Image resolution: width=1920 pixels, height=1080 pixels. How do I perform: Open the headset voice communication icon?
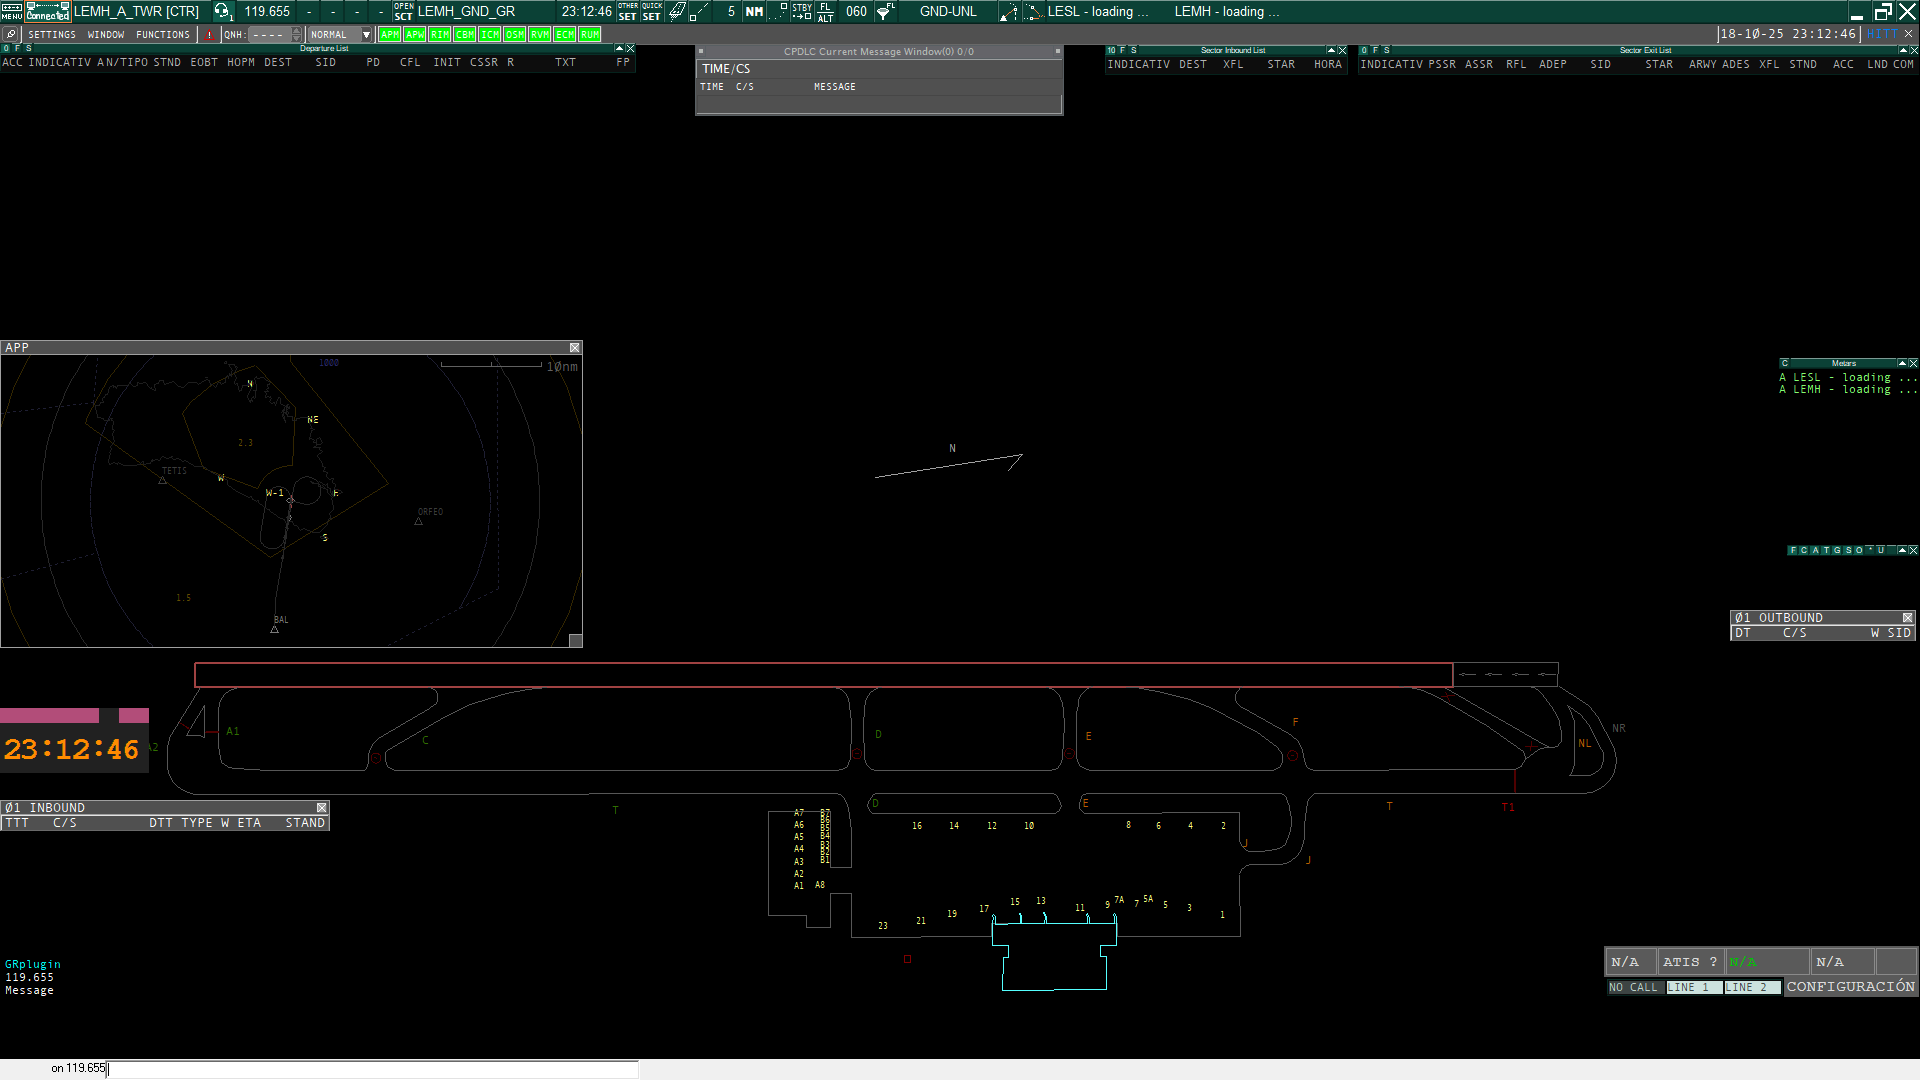point(222,11)
